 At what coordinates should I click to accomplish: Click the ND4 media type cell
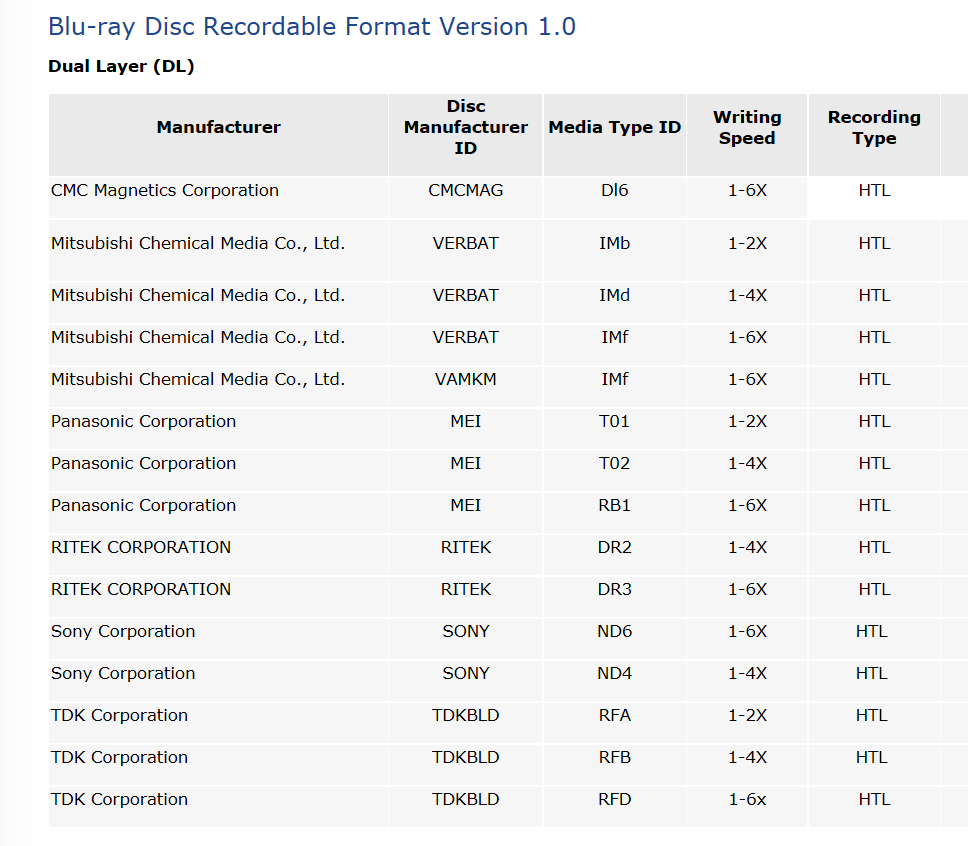tap(614, 673)
